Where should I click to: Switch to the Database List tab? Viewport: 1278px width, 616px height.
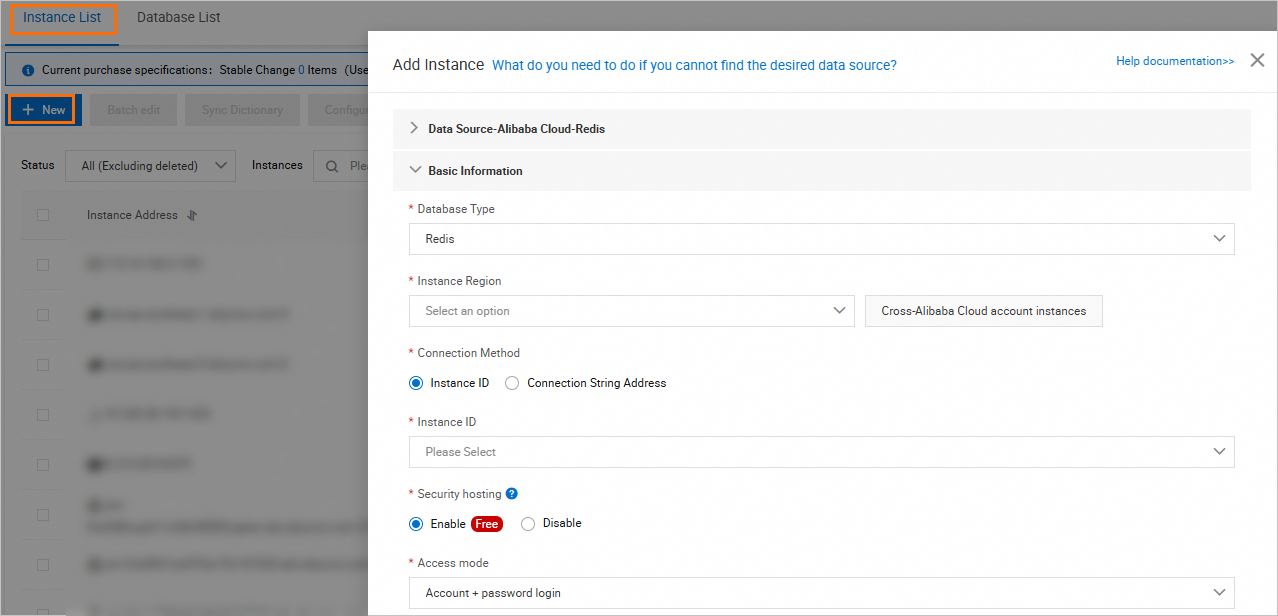click(178, 17)
